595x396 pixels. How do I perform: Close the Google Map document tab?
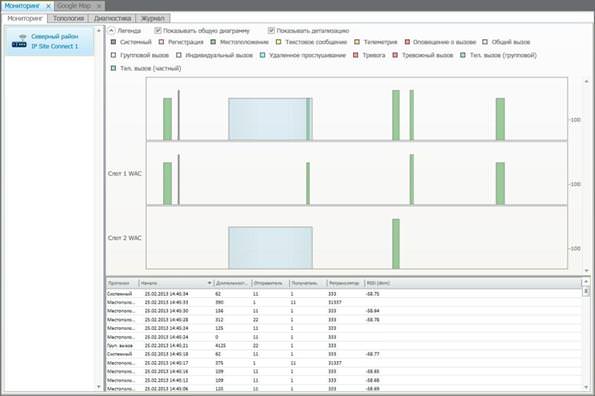[x=99, y=6]
